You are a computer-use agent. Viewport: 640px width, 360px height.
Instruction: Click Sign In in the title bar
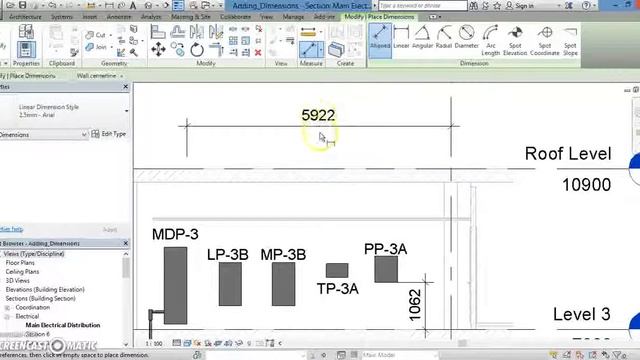[520, 6]
